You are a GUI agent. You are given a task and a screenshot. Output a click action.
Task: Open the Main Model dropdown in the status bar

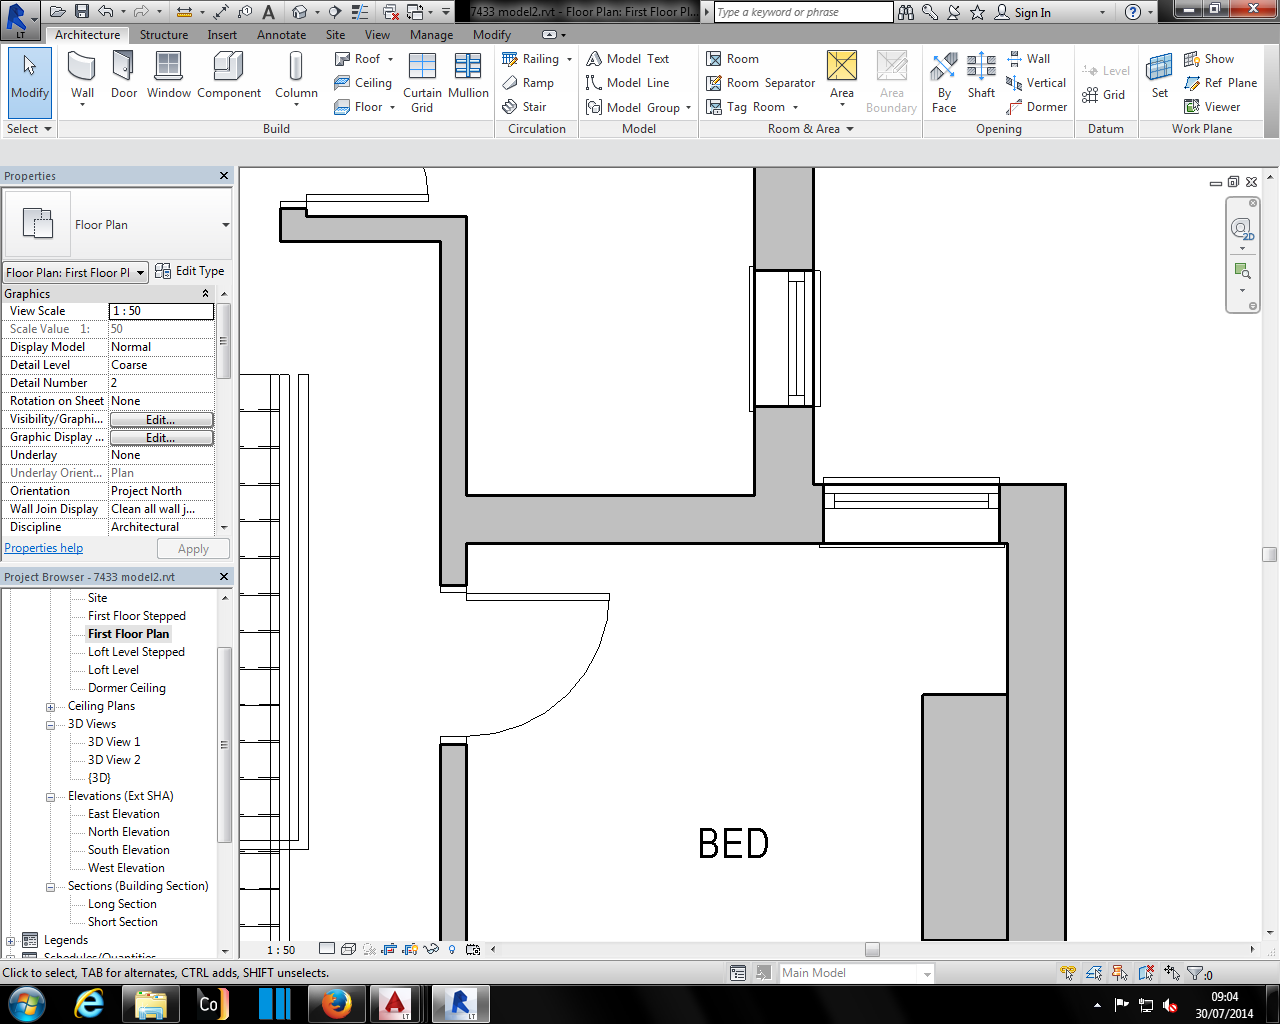tap(925, 972)
